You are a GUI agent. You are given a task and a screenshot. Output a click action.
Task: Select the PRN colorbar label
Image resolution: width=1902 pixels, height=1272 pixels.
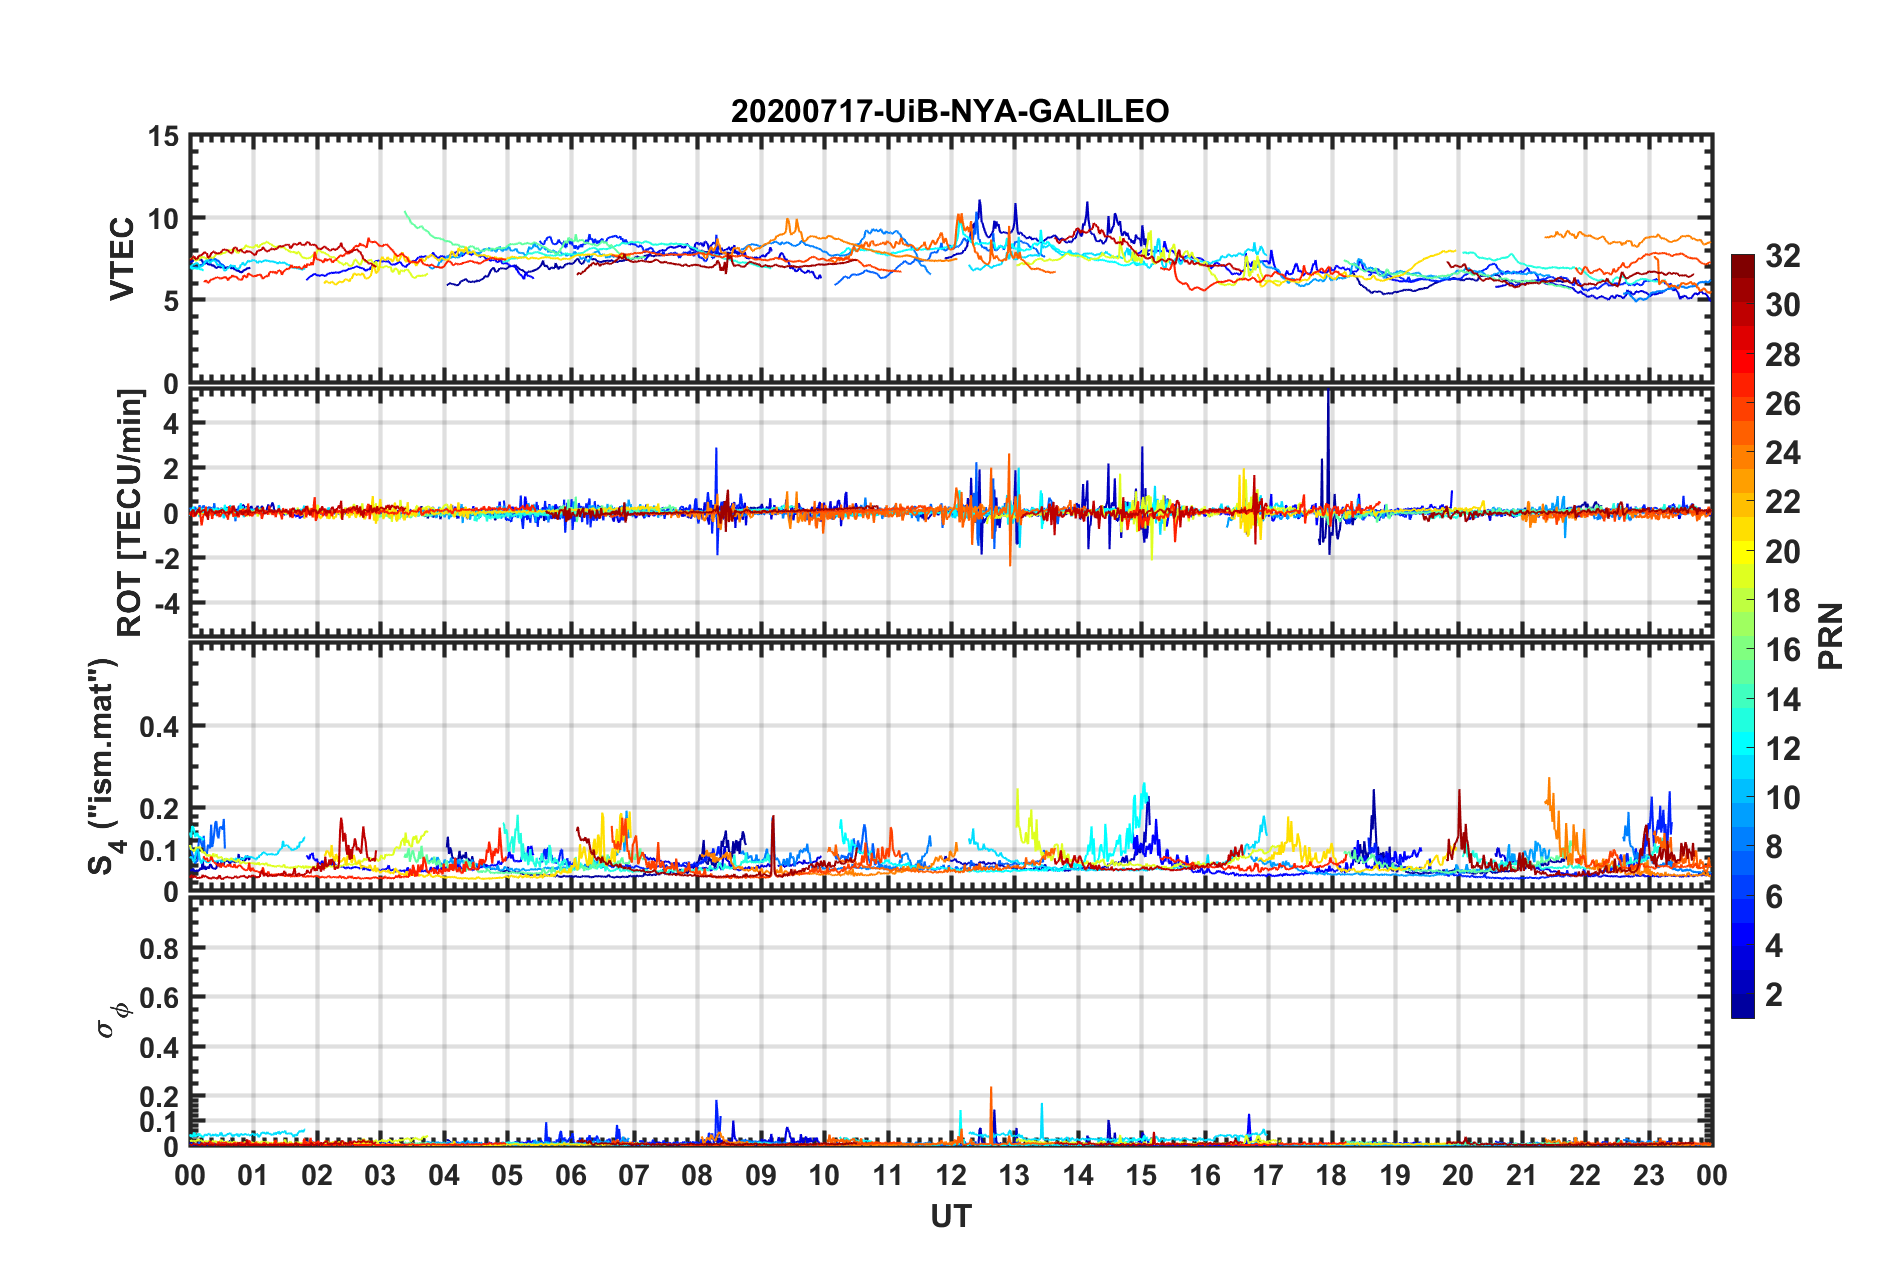[x=1830, y=636]
